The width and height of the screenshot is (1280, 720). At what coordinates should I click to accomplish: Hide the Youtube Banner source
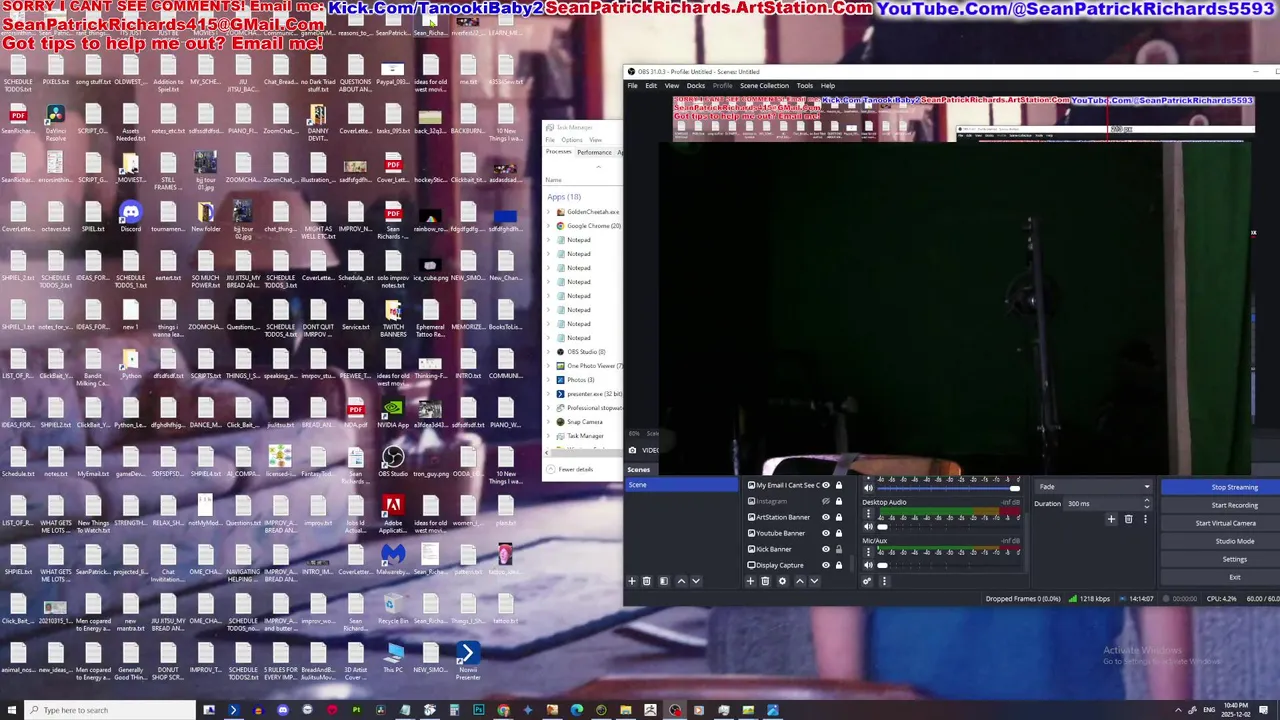click(826, 533)
